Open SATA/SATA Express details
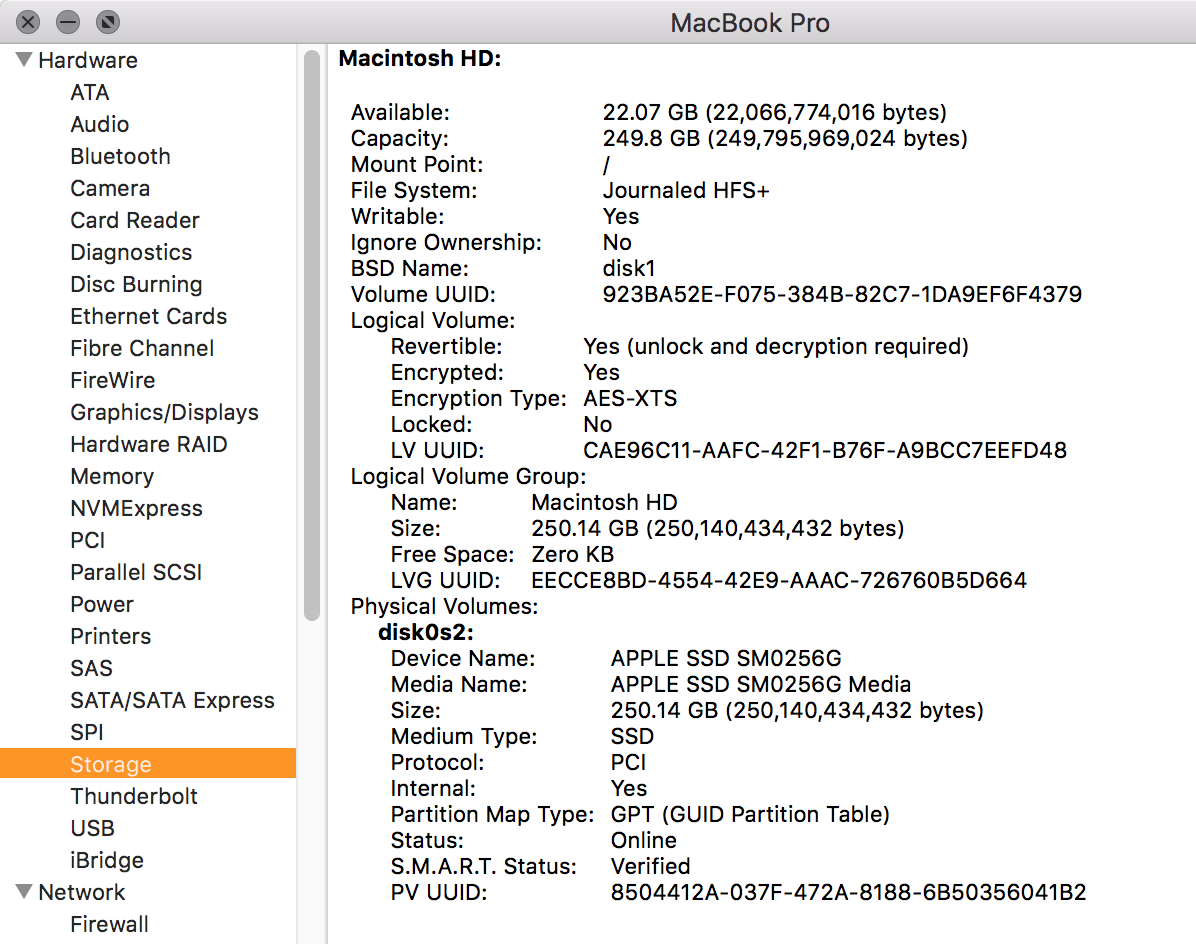The image size is (1196, 944). (x=172, y=700)
